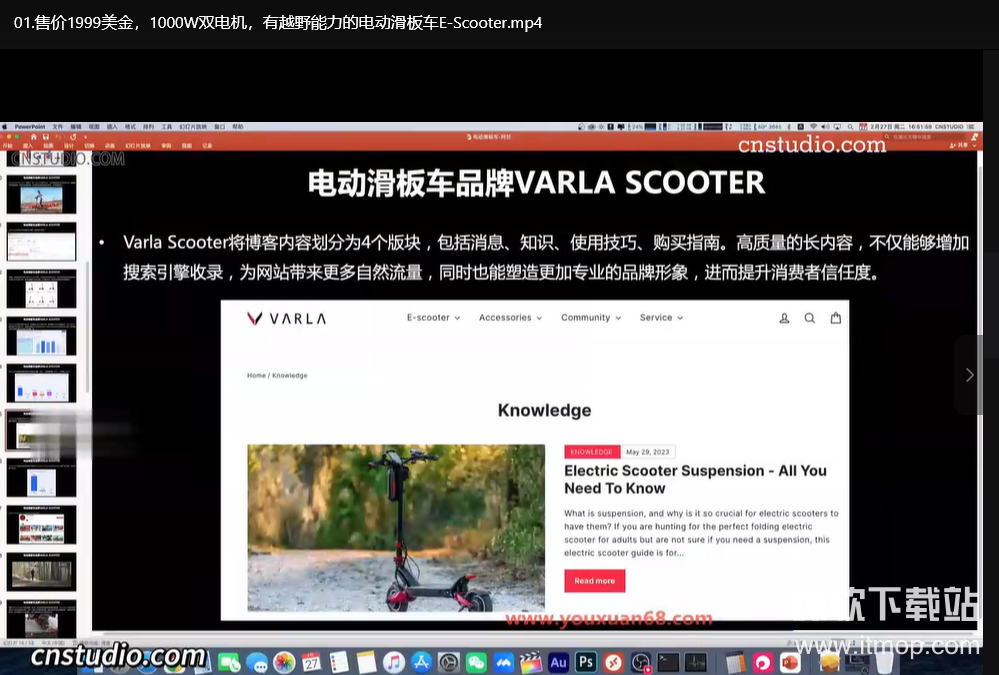
Task: Expand the Community dropdown menu
Action: point(591,317)
